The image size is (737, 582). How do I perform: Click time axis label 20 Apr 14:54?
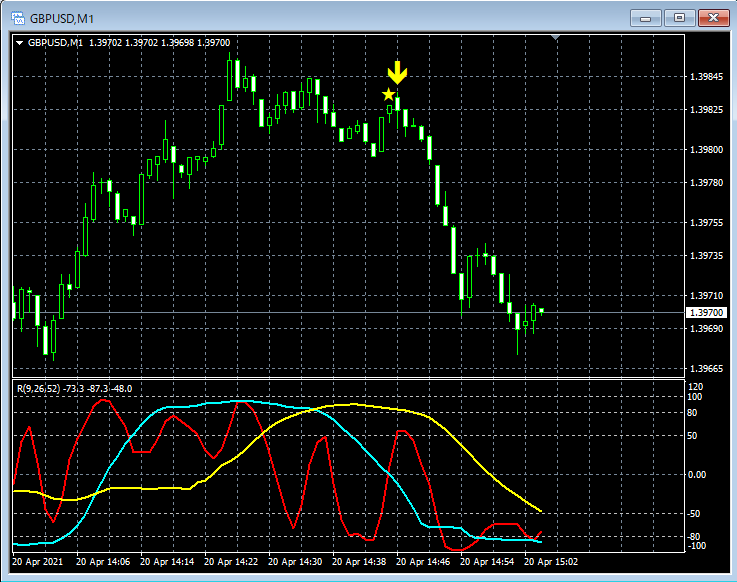(x=486, y=562)
